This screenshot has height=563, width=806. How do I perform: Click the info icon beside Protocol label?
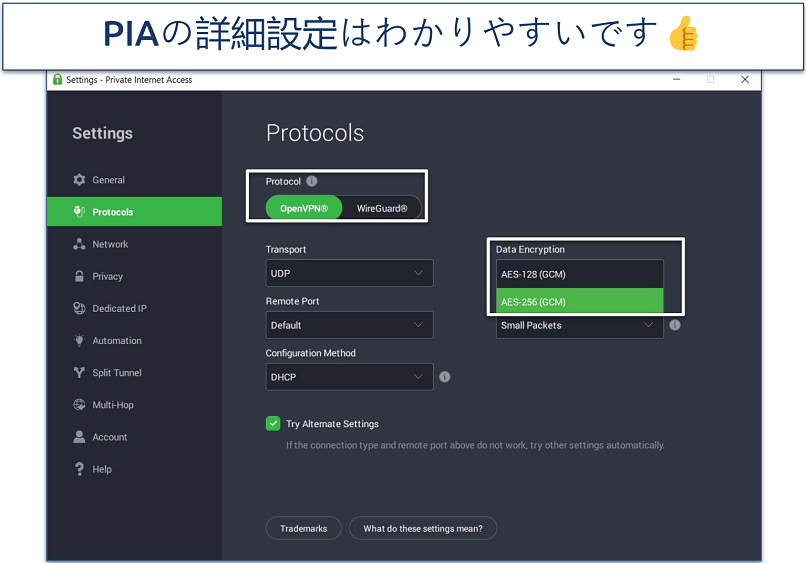(x=312, y=182)
